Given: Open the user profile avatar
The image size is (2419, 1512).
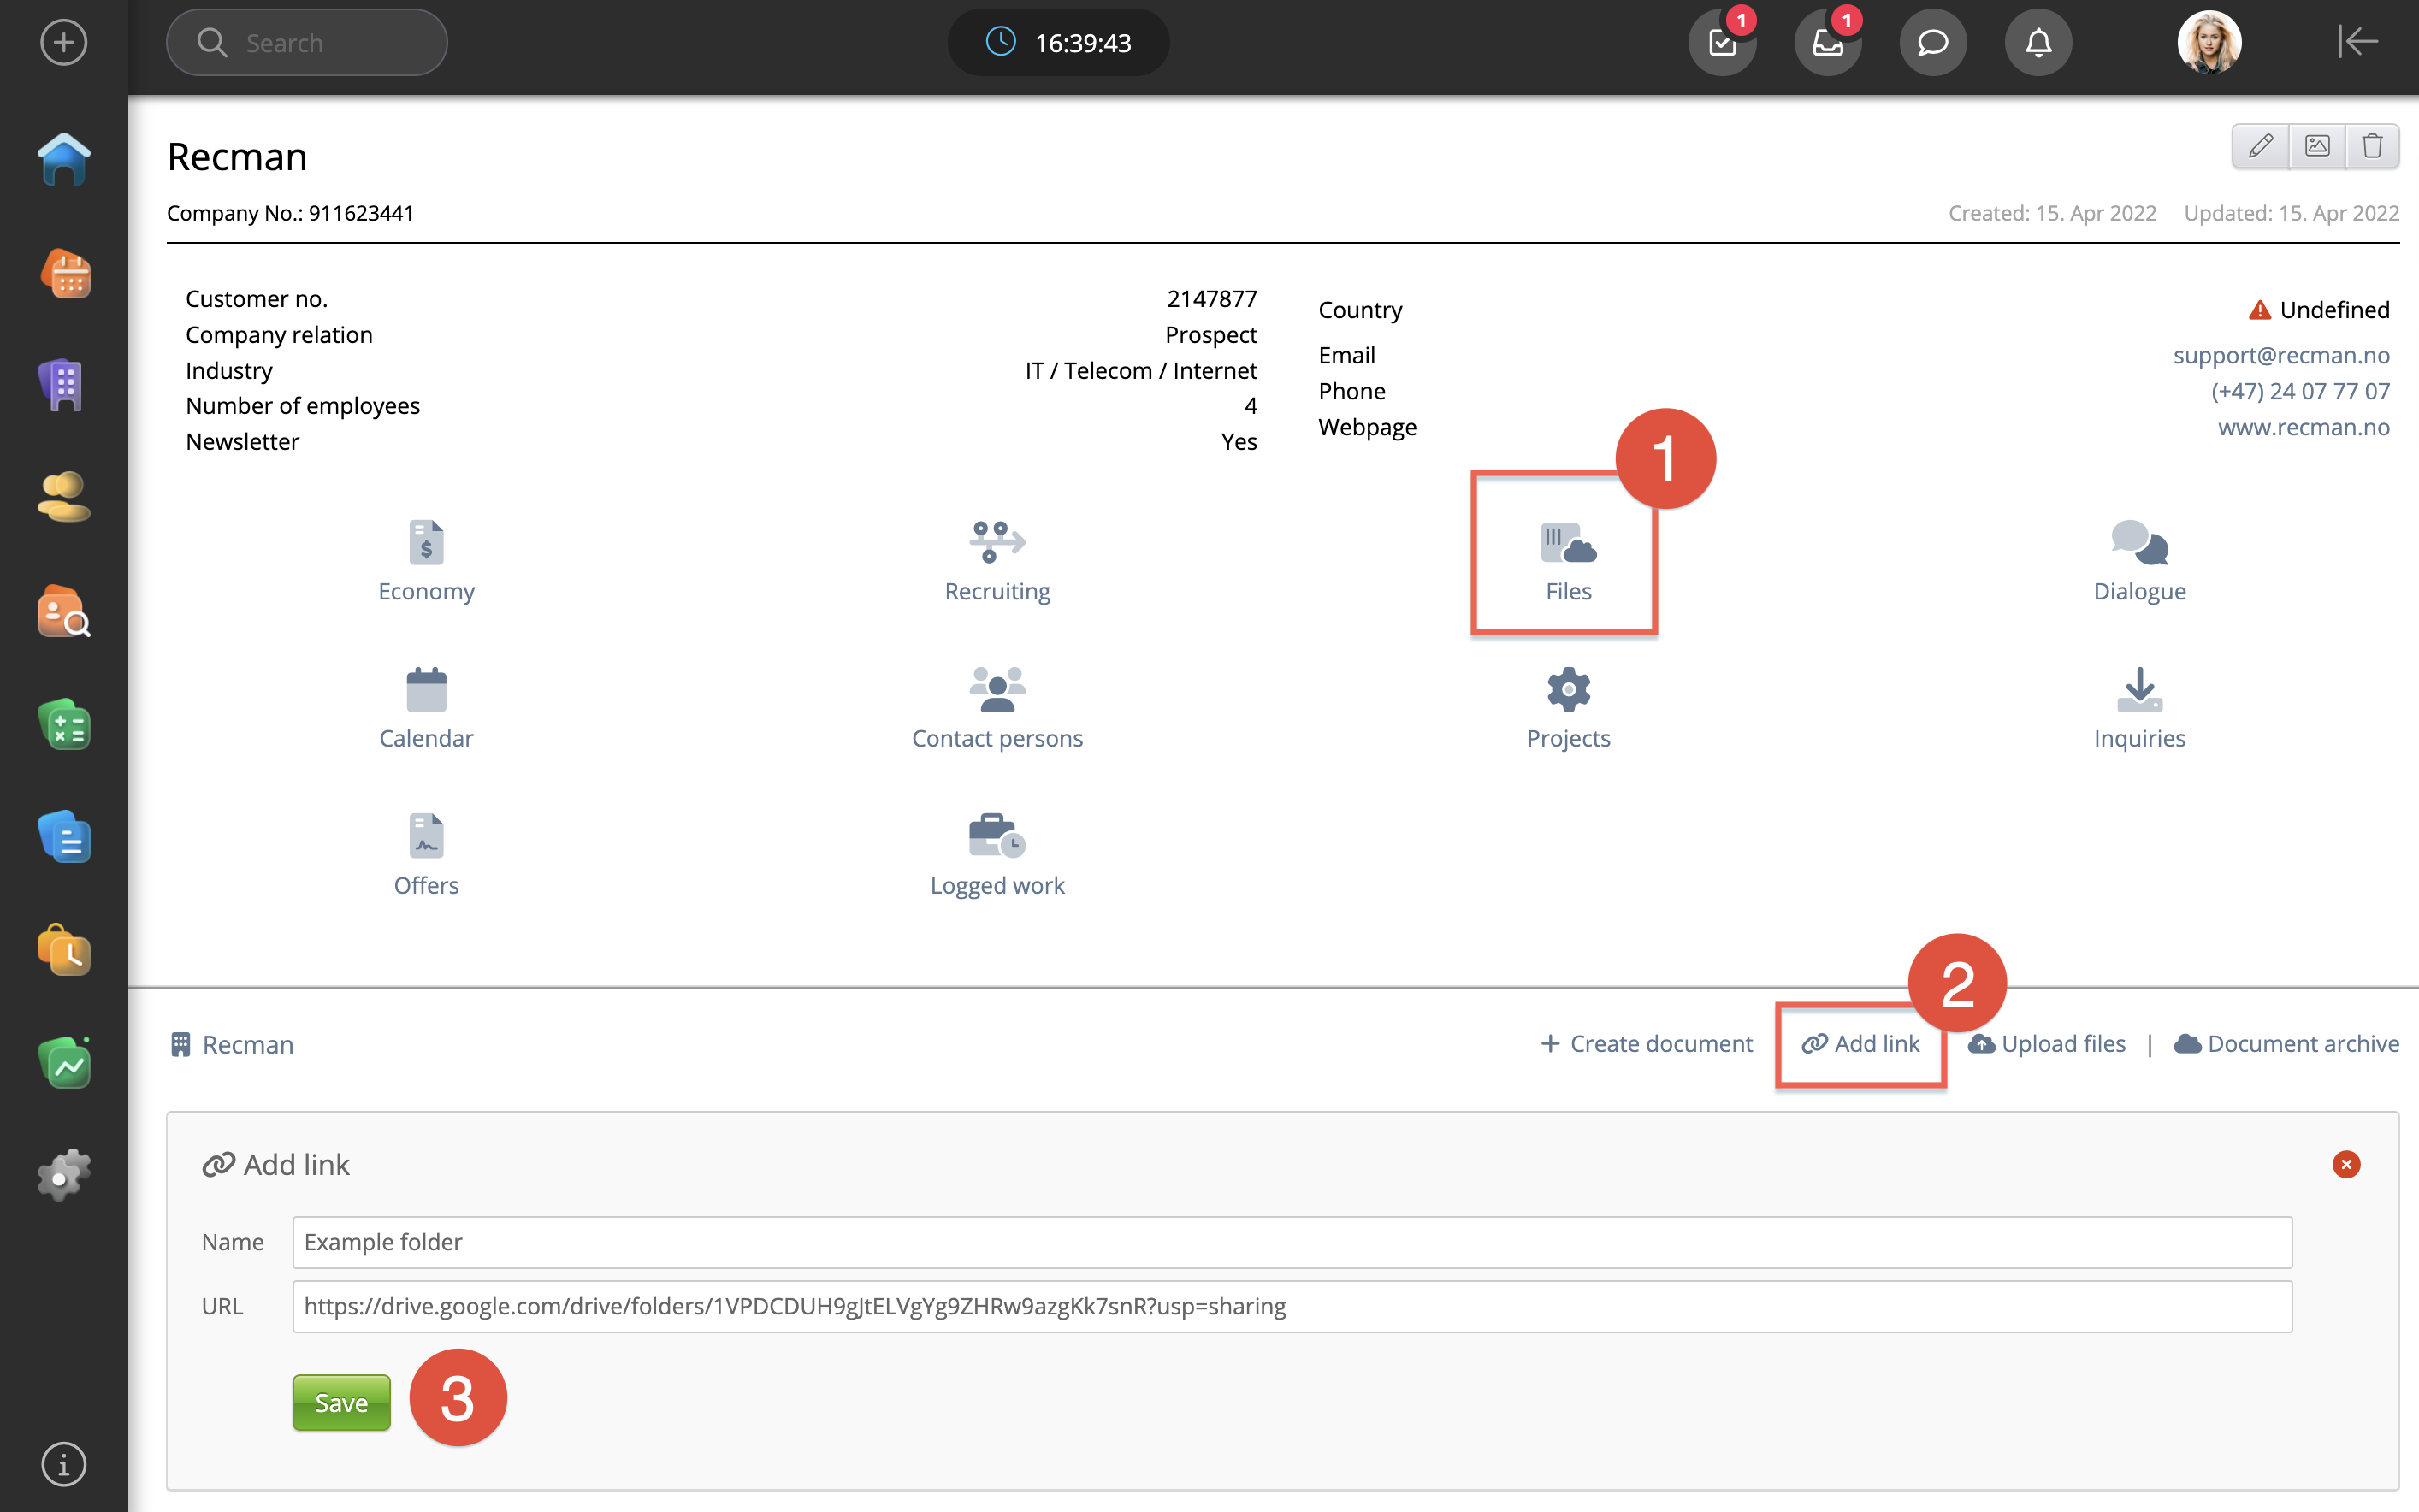Looking at the screenshot, I should click(x=2209, y=43).
